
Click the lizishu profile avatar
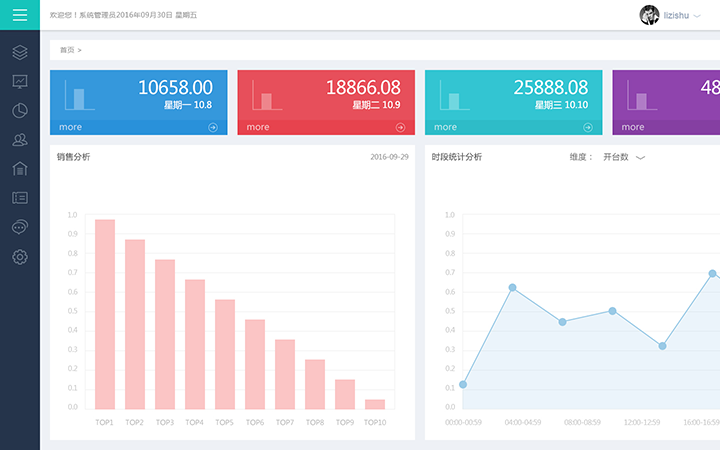(649, 15)
